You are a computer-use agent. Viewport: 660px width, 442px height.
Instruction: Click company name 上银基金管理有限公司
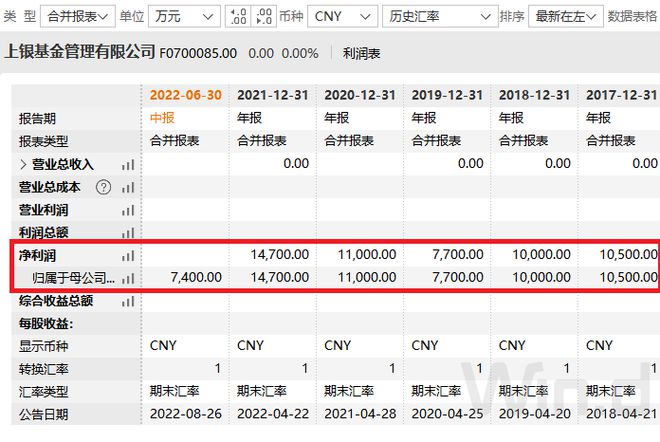(80, 52)
